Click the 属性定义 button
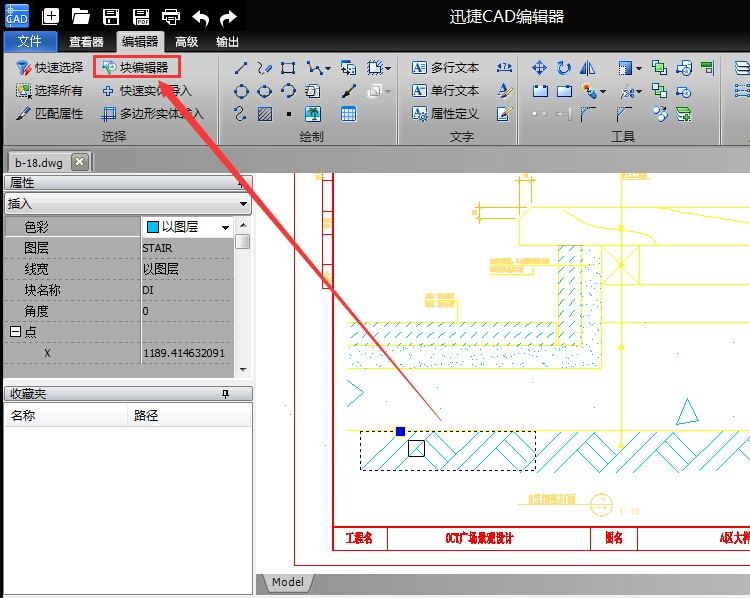 coord(445,113)
